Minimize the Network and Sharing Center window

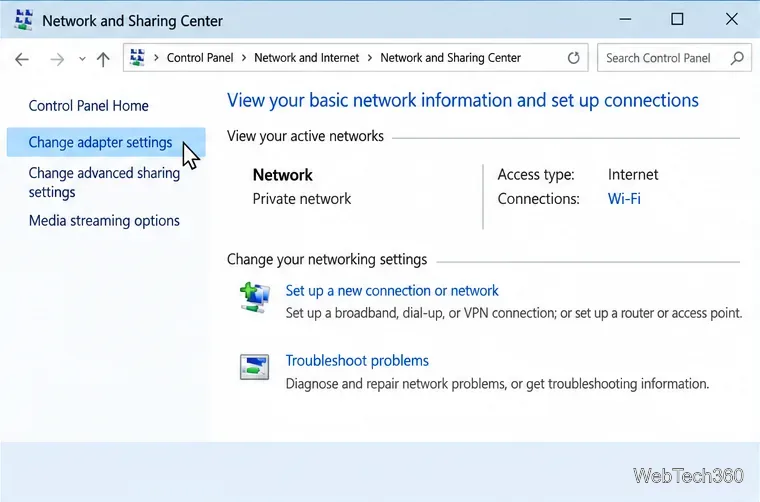(625, 19)
